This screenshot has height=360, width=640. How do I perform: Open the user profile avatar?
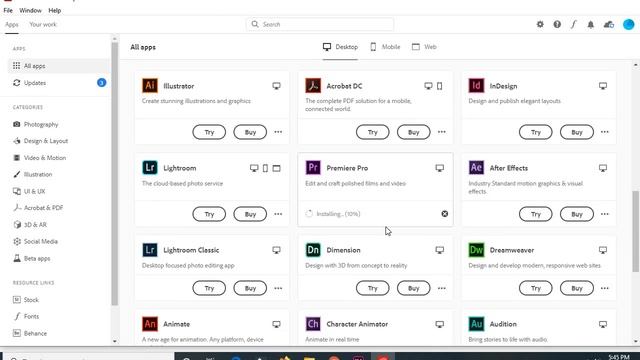629,24
